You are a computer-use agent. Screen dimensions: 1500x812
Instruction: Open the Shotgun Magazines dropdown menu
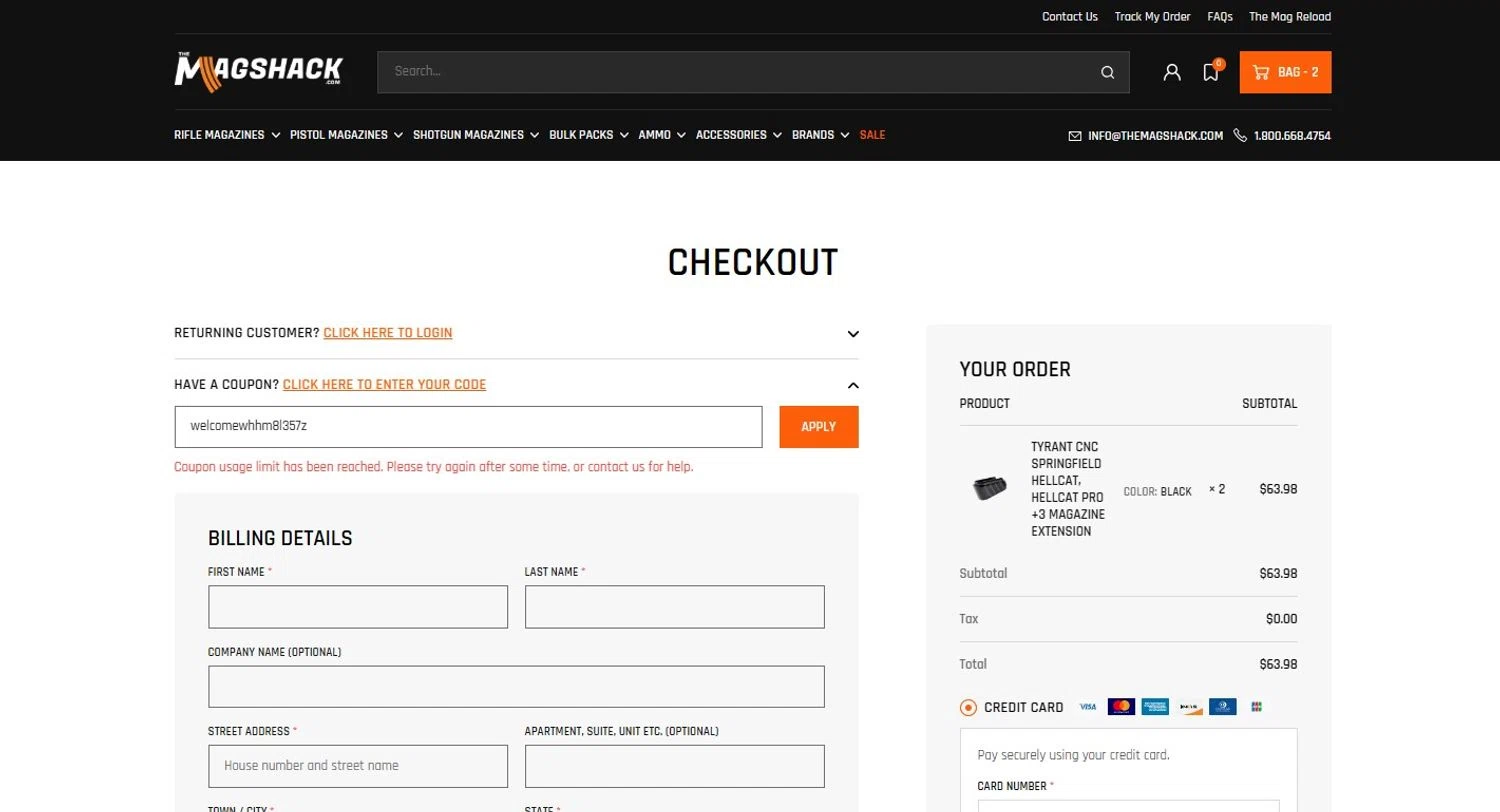point(476,135)
